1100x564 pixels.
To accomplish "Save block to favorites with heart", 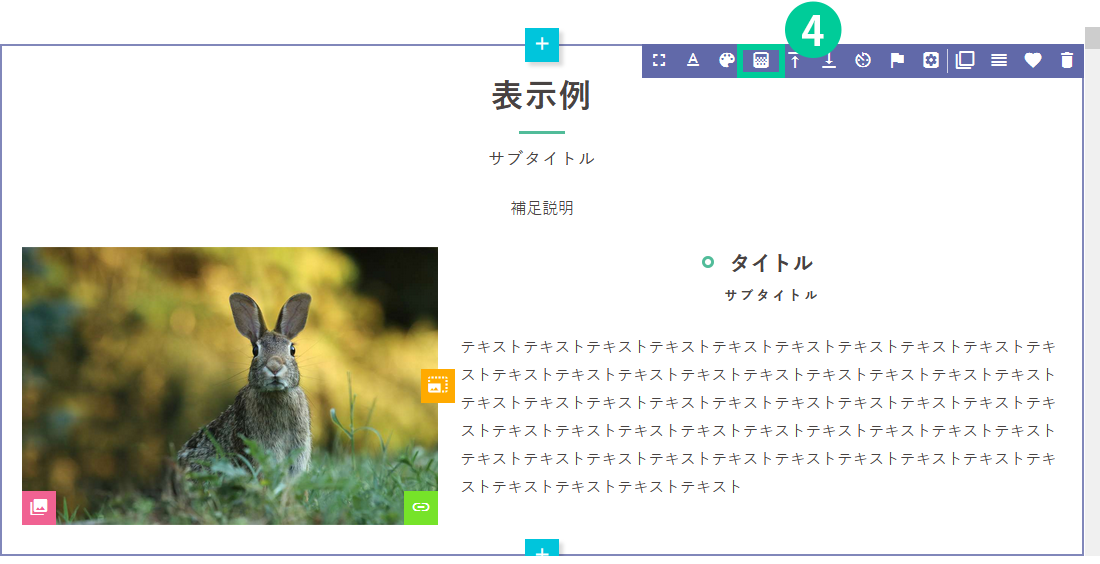I will [1033, 61].
